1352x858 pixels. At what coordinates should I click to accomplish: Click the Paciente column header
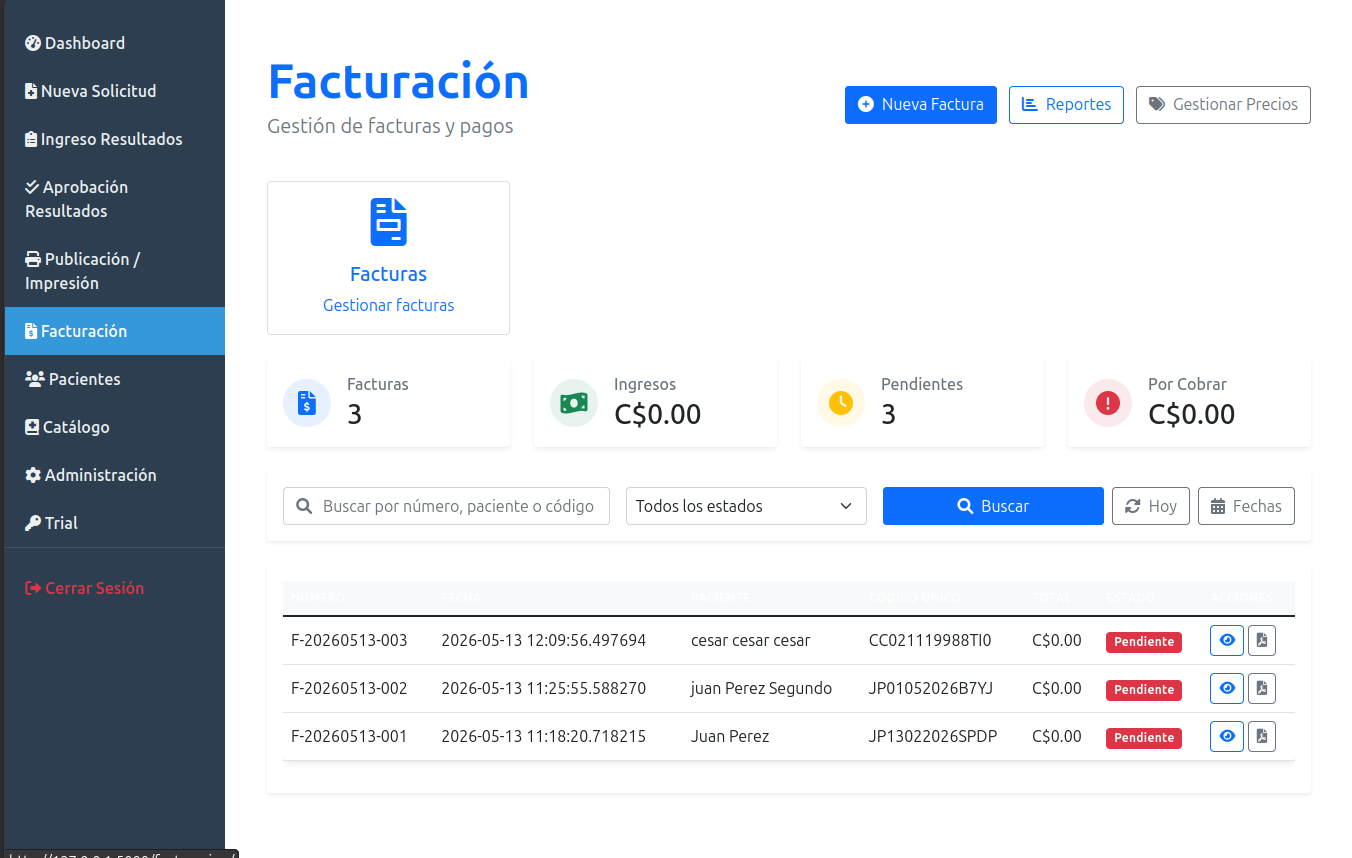coord(720,597)
